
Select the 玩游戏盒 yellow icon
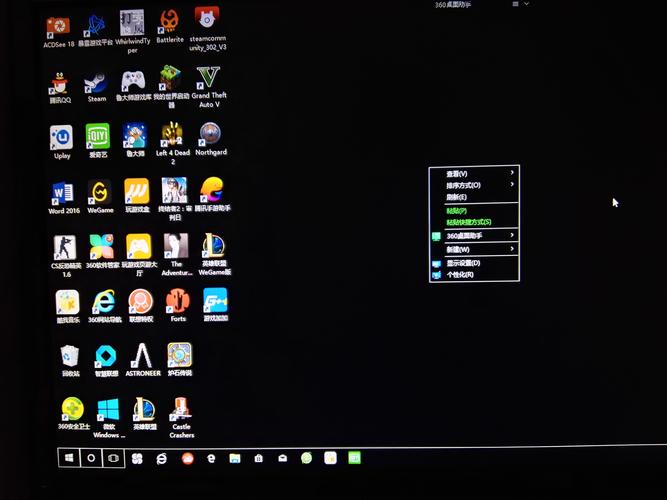coord(137,195)
